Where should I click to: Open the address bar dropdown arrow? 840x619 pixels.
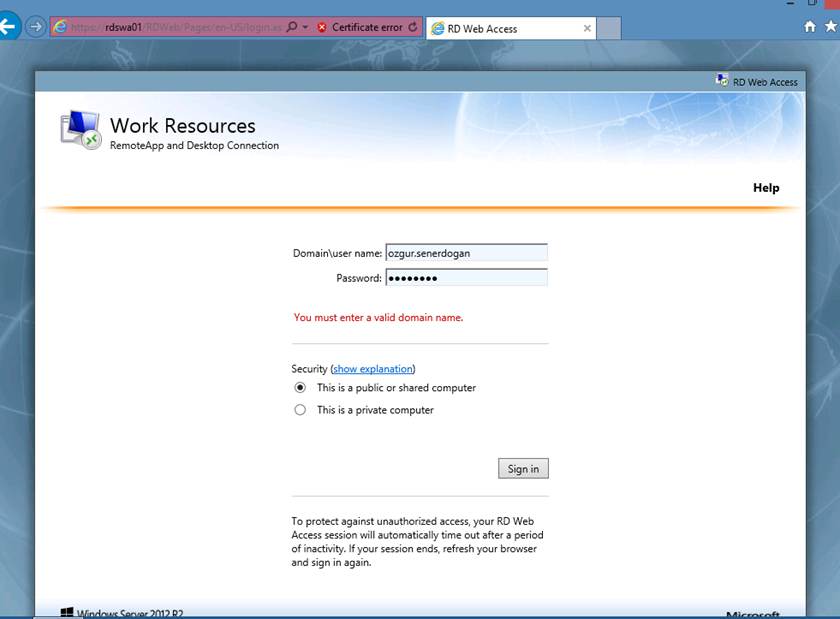pyautogui.click(x=305, y=27)
